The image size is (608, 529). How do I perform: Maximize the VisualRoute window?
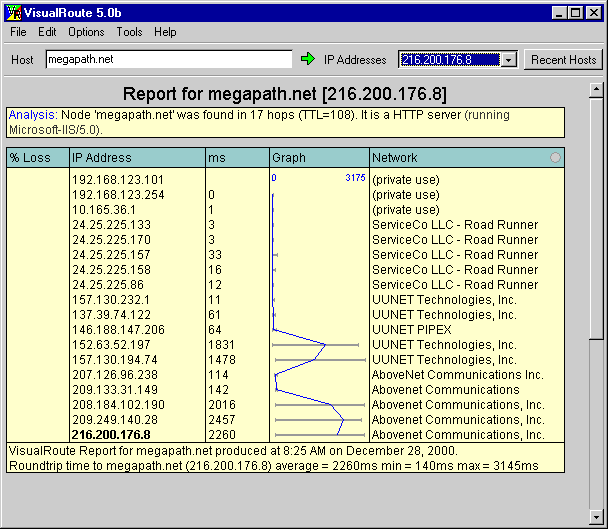(x=576, y=13)
